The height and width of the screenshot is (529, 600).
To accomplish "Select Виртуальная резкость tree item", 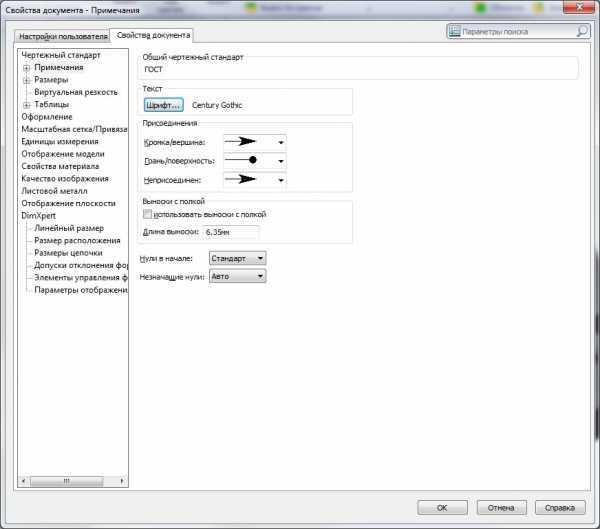I will [x=76, y=92].
